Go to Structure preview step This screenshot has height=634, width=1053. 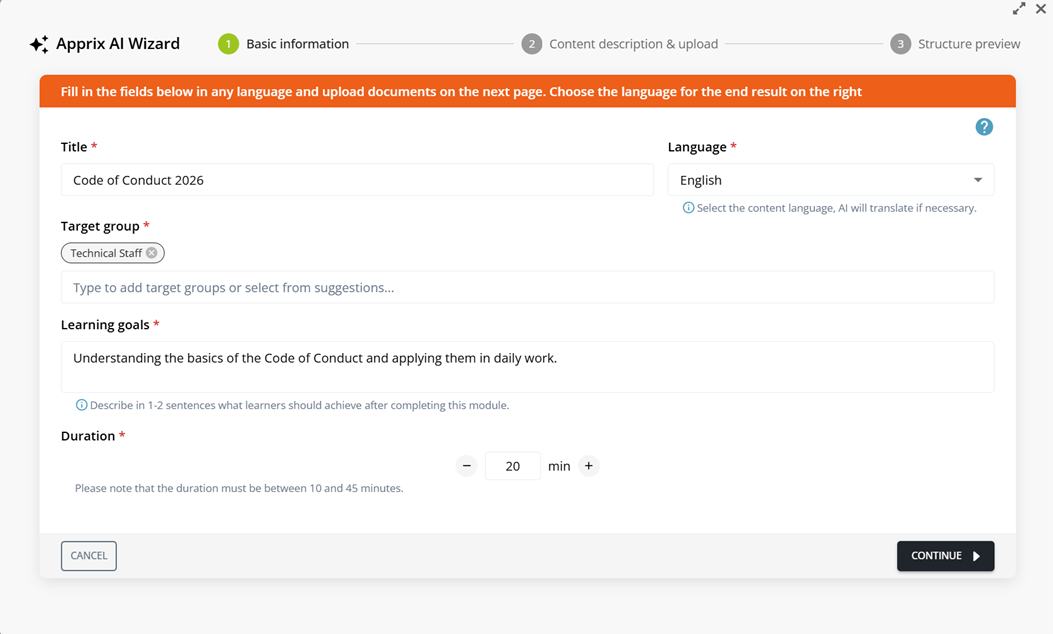coord(956,44)
